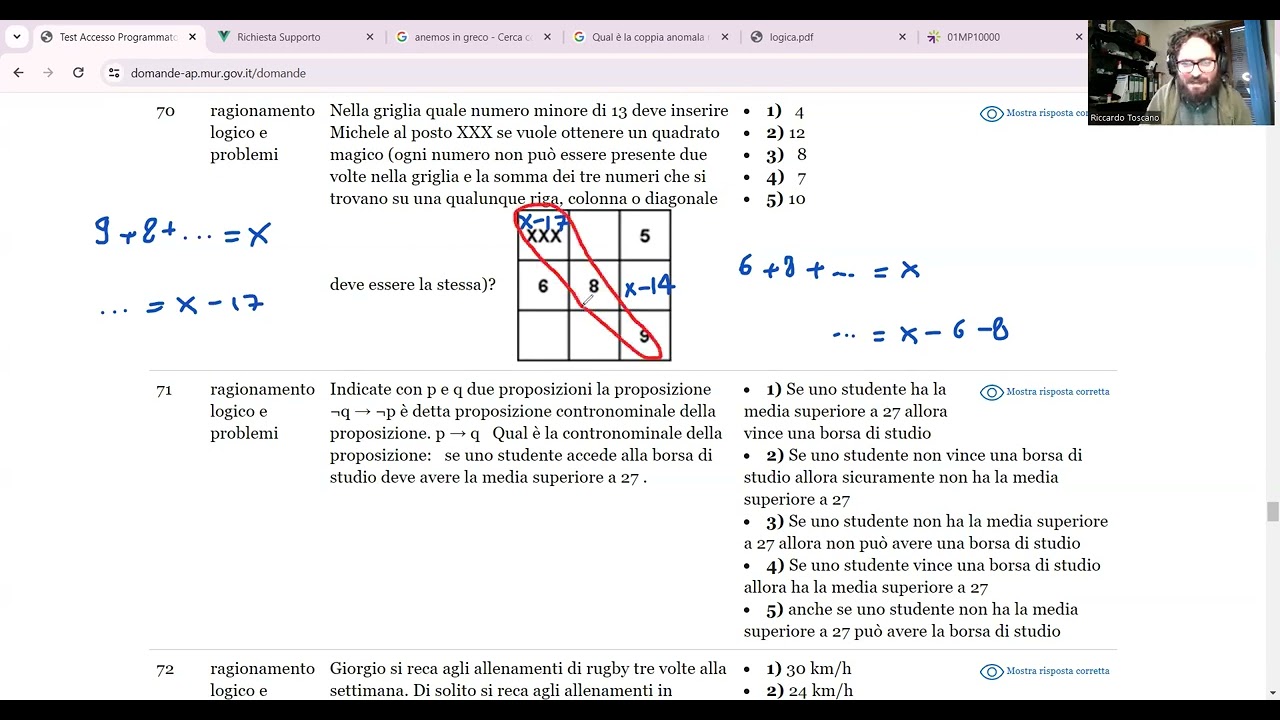
Task: Click question 70 text "Nella griglia quale numero"
Action: pos(529,155)
